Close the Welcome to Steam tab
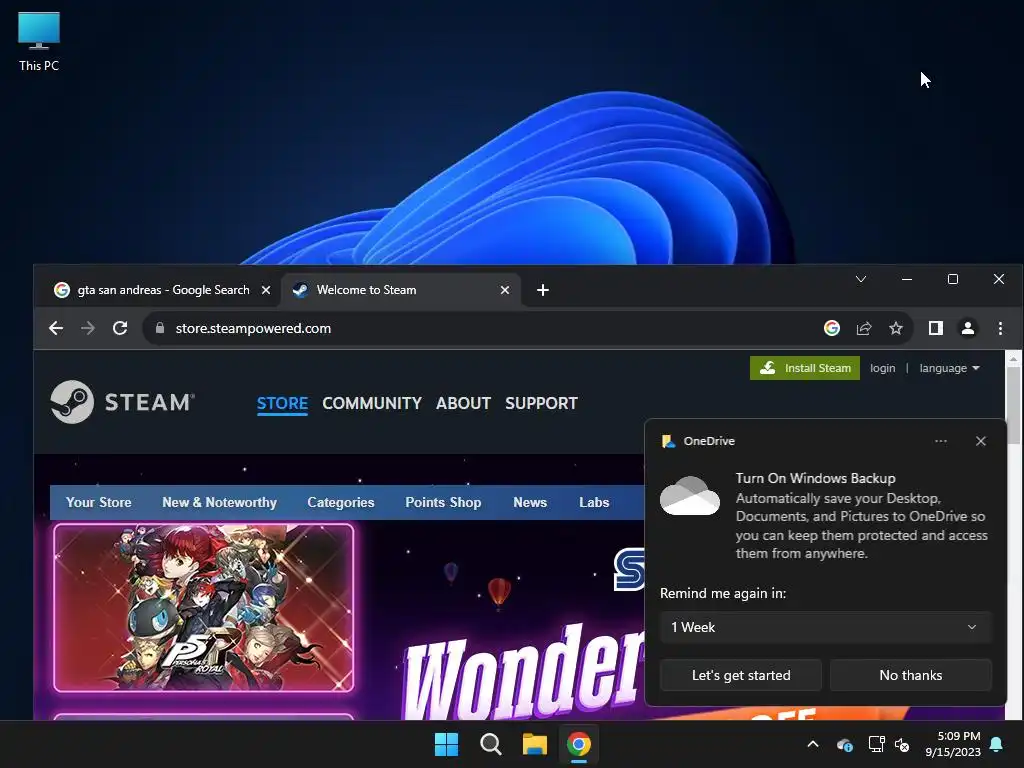 [x=504, y=290]
